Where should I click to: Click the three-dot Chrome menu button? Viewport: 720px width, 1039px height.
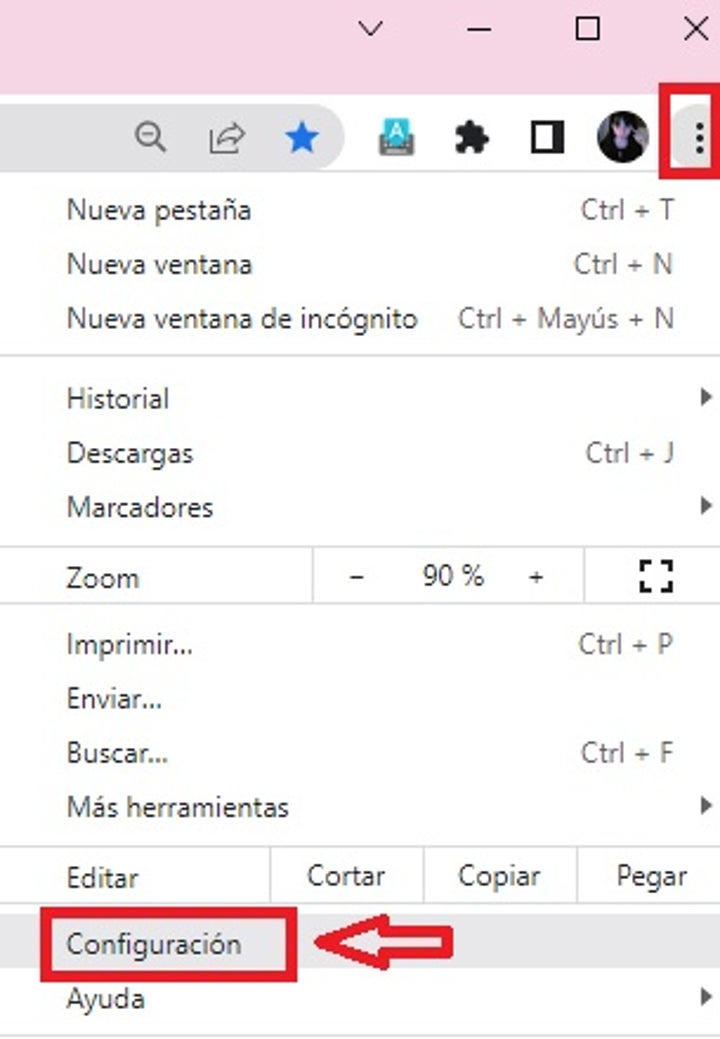tap(698, 138)
